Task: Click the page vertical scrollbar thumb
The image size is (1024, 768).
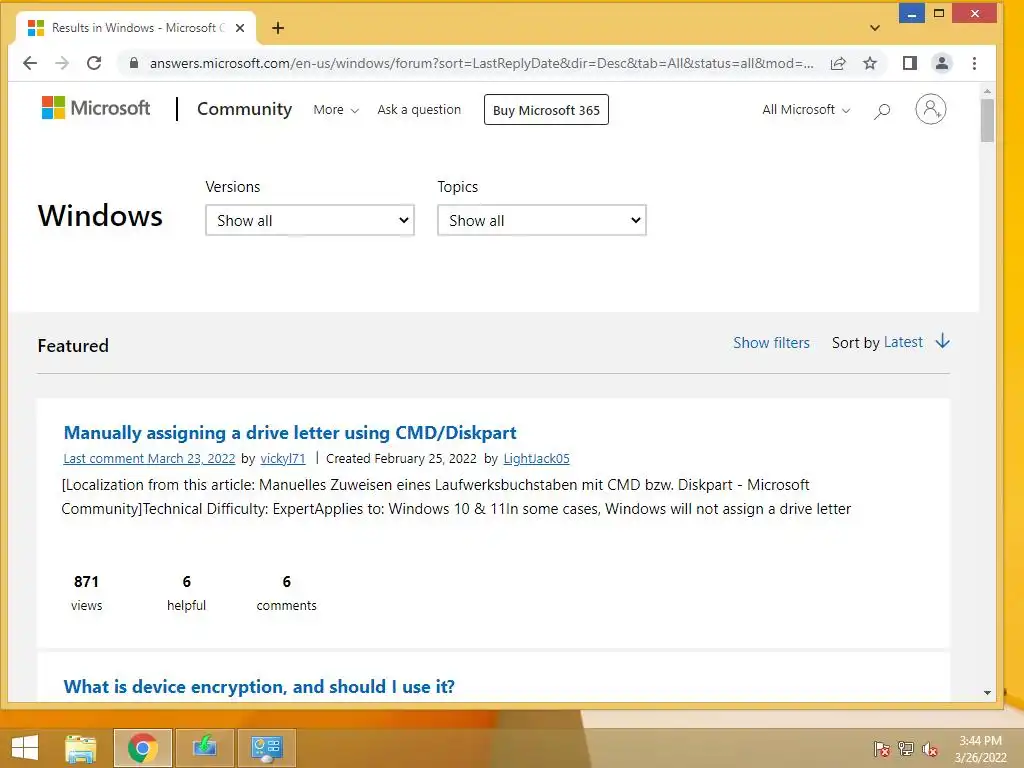Action: click(987, 120)
